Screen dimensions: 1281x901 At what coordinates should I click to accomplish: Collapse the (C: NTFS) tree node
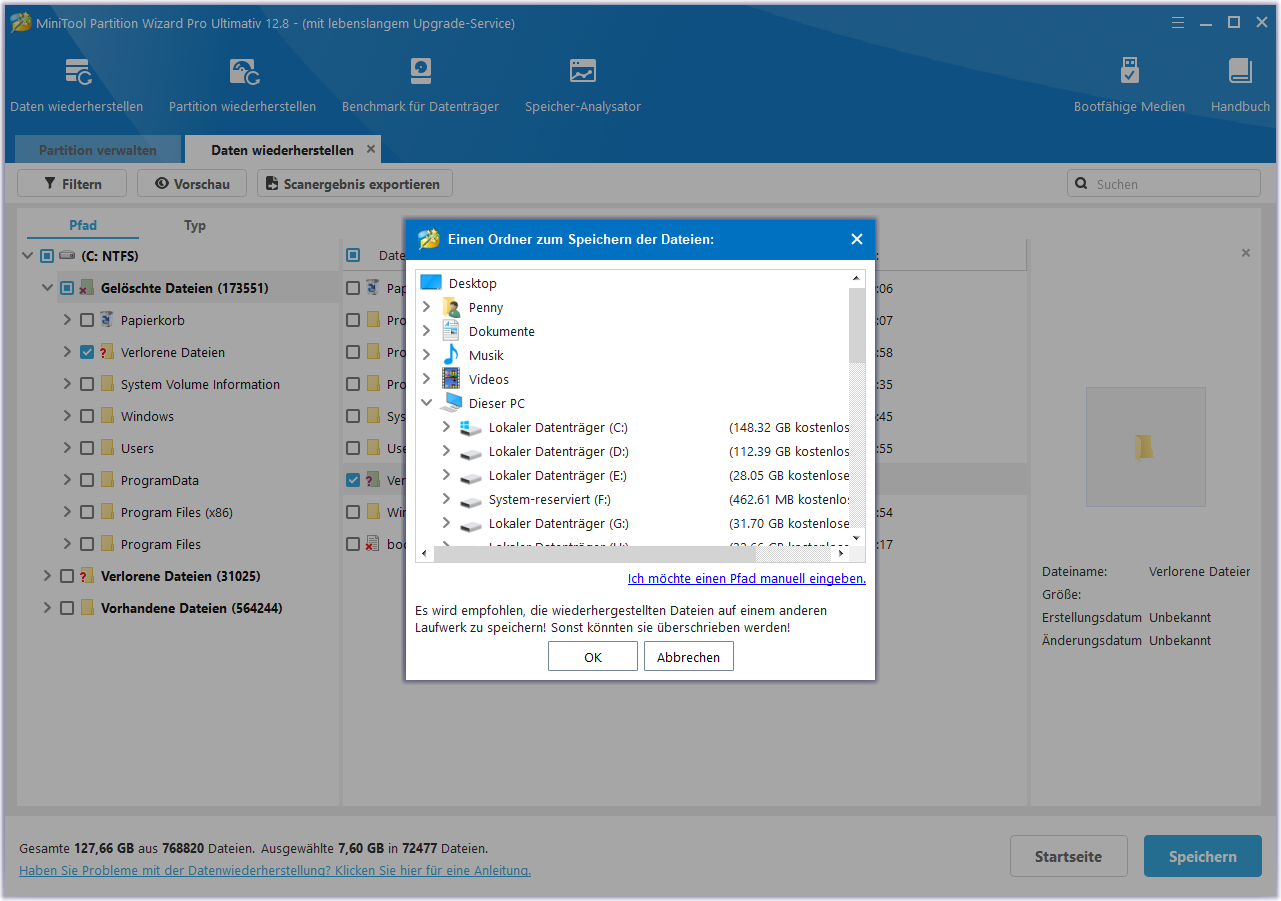[27, 256]
